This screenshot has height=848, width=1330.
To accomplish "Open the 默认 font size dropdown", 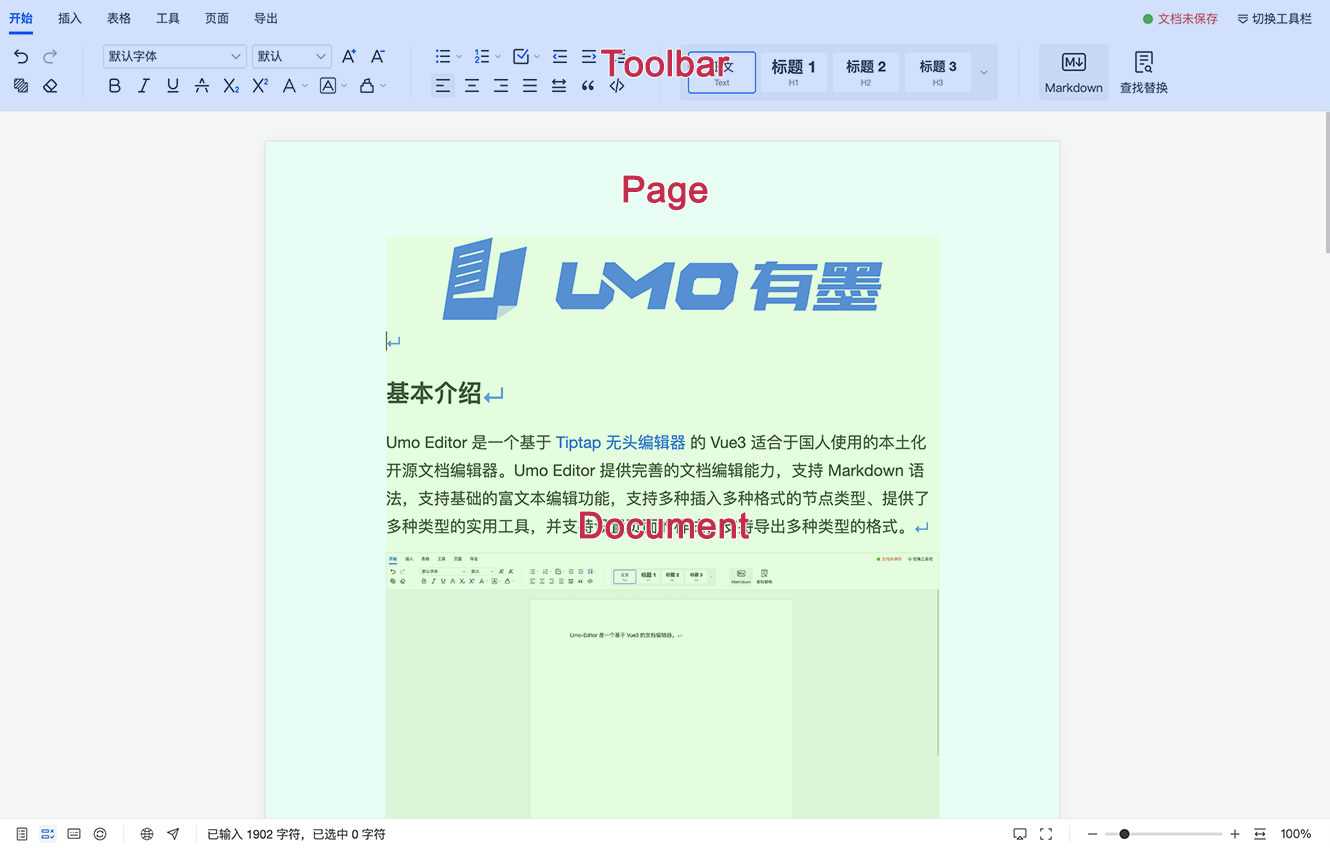I will pyautogui.click(x=291, y=57).
